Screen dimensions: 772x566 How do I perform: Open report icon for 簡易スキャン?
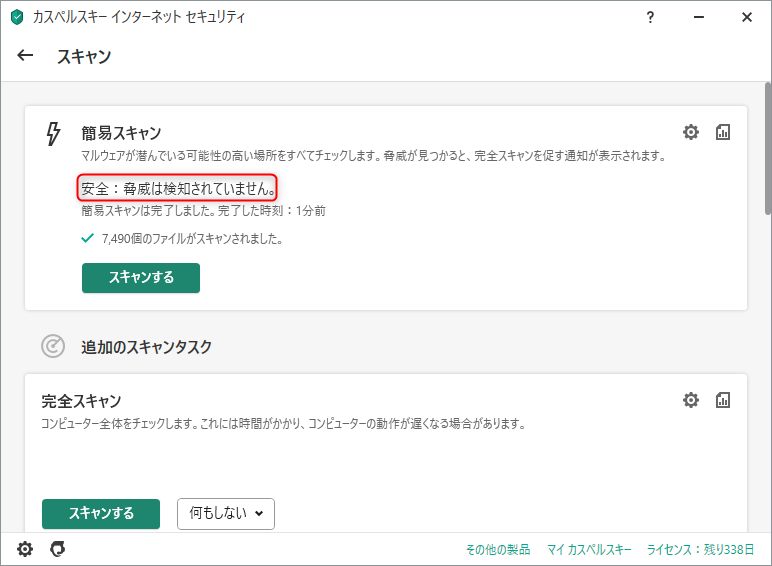tap(723, 132)
